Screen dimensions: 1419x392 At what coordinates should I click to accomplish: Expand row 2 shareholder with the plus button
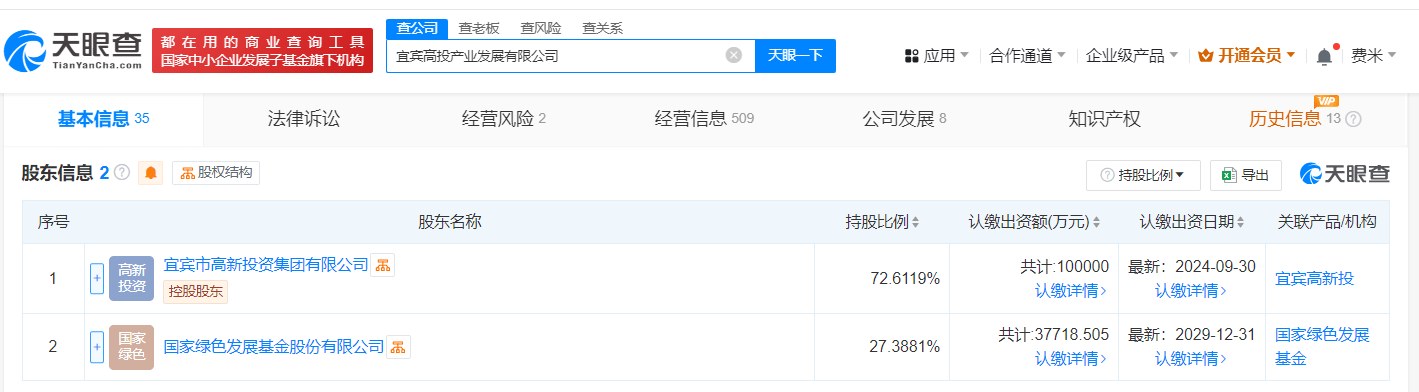pyautogui.click(x=97, y=347)
